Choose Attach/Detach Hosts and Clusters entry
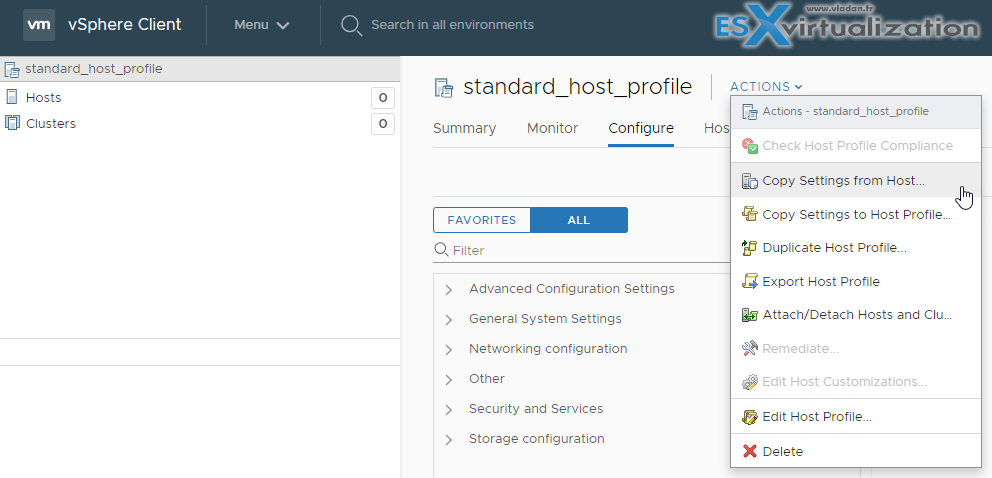Viewport: 992px width, 478px height. coord(856,315)
